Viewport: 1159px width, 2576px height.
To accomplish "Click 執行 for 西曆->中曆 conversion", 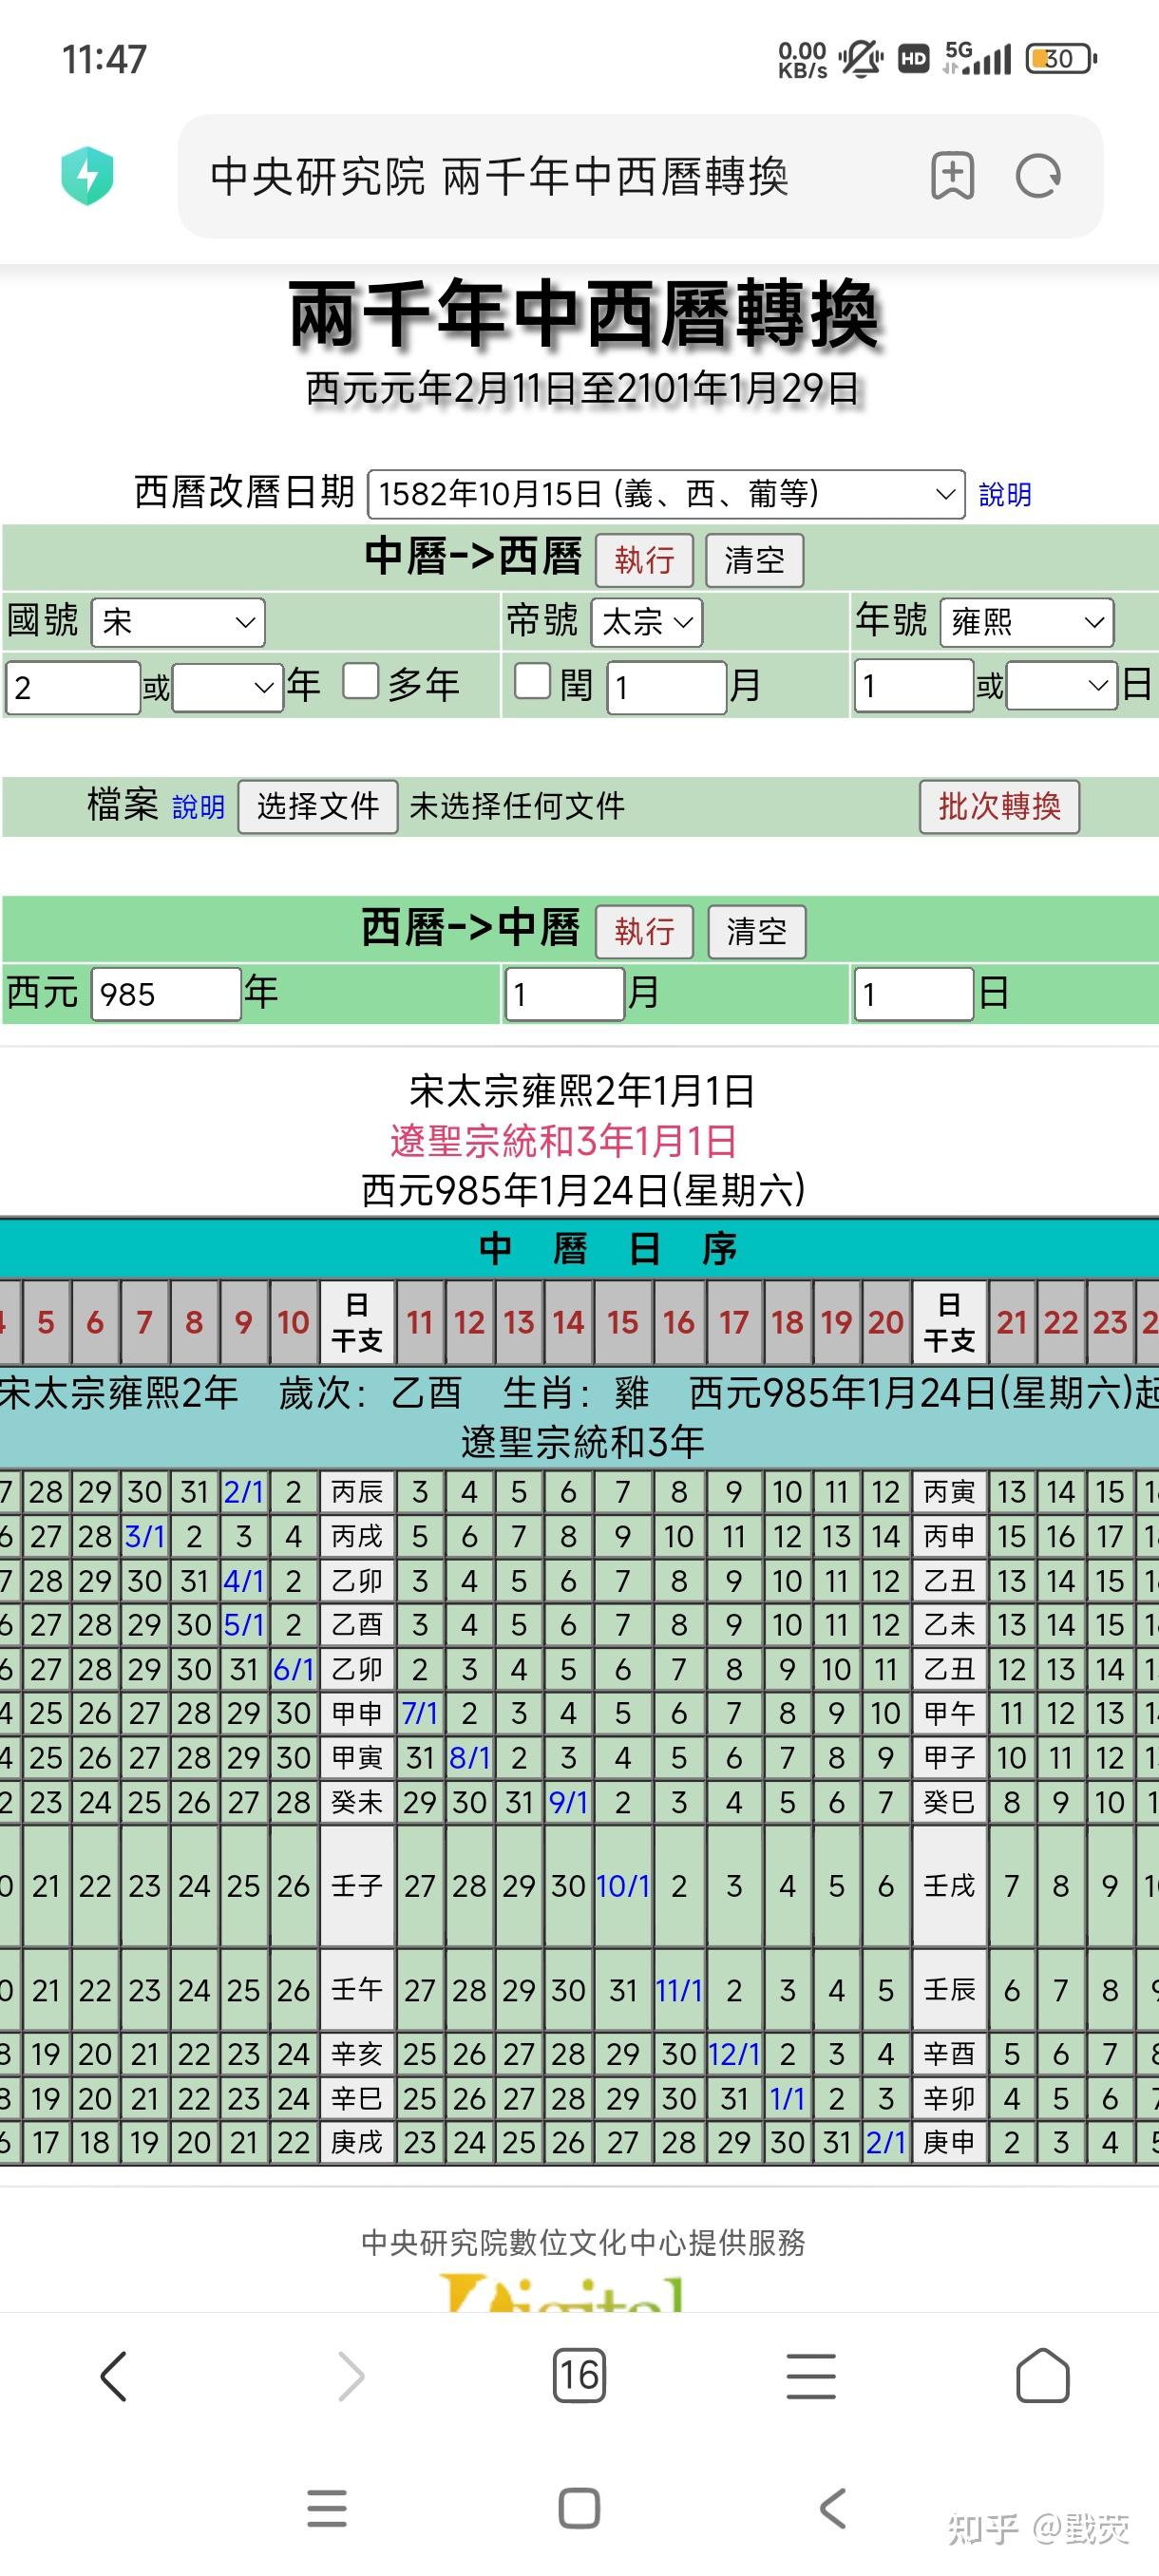I will (644, 932).
